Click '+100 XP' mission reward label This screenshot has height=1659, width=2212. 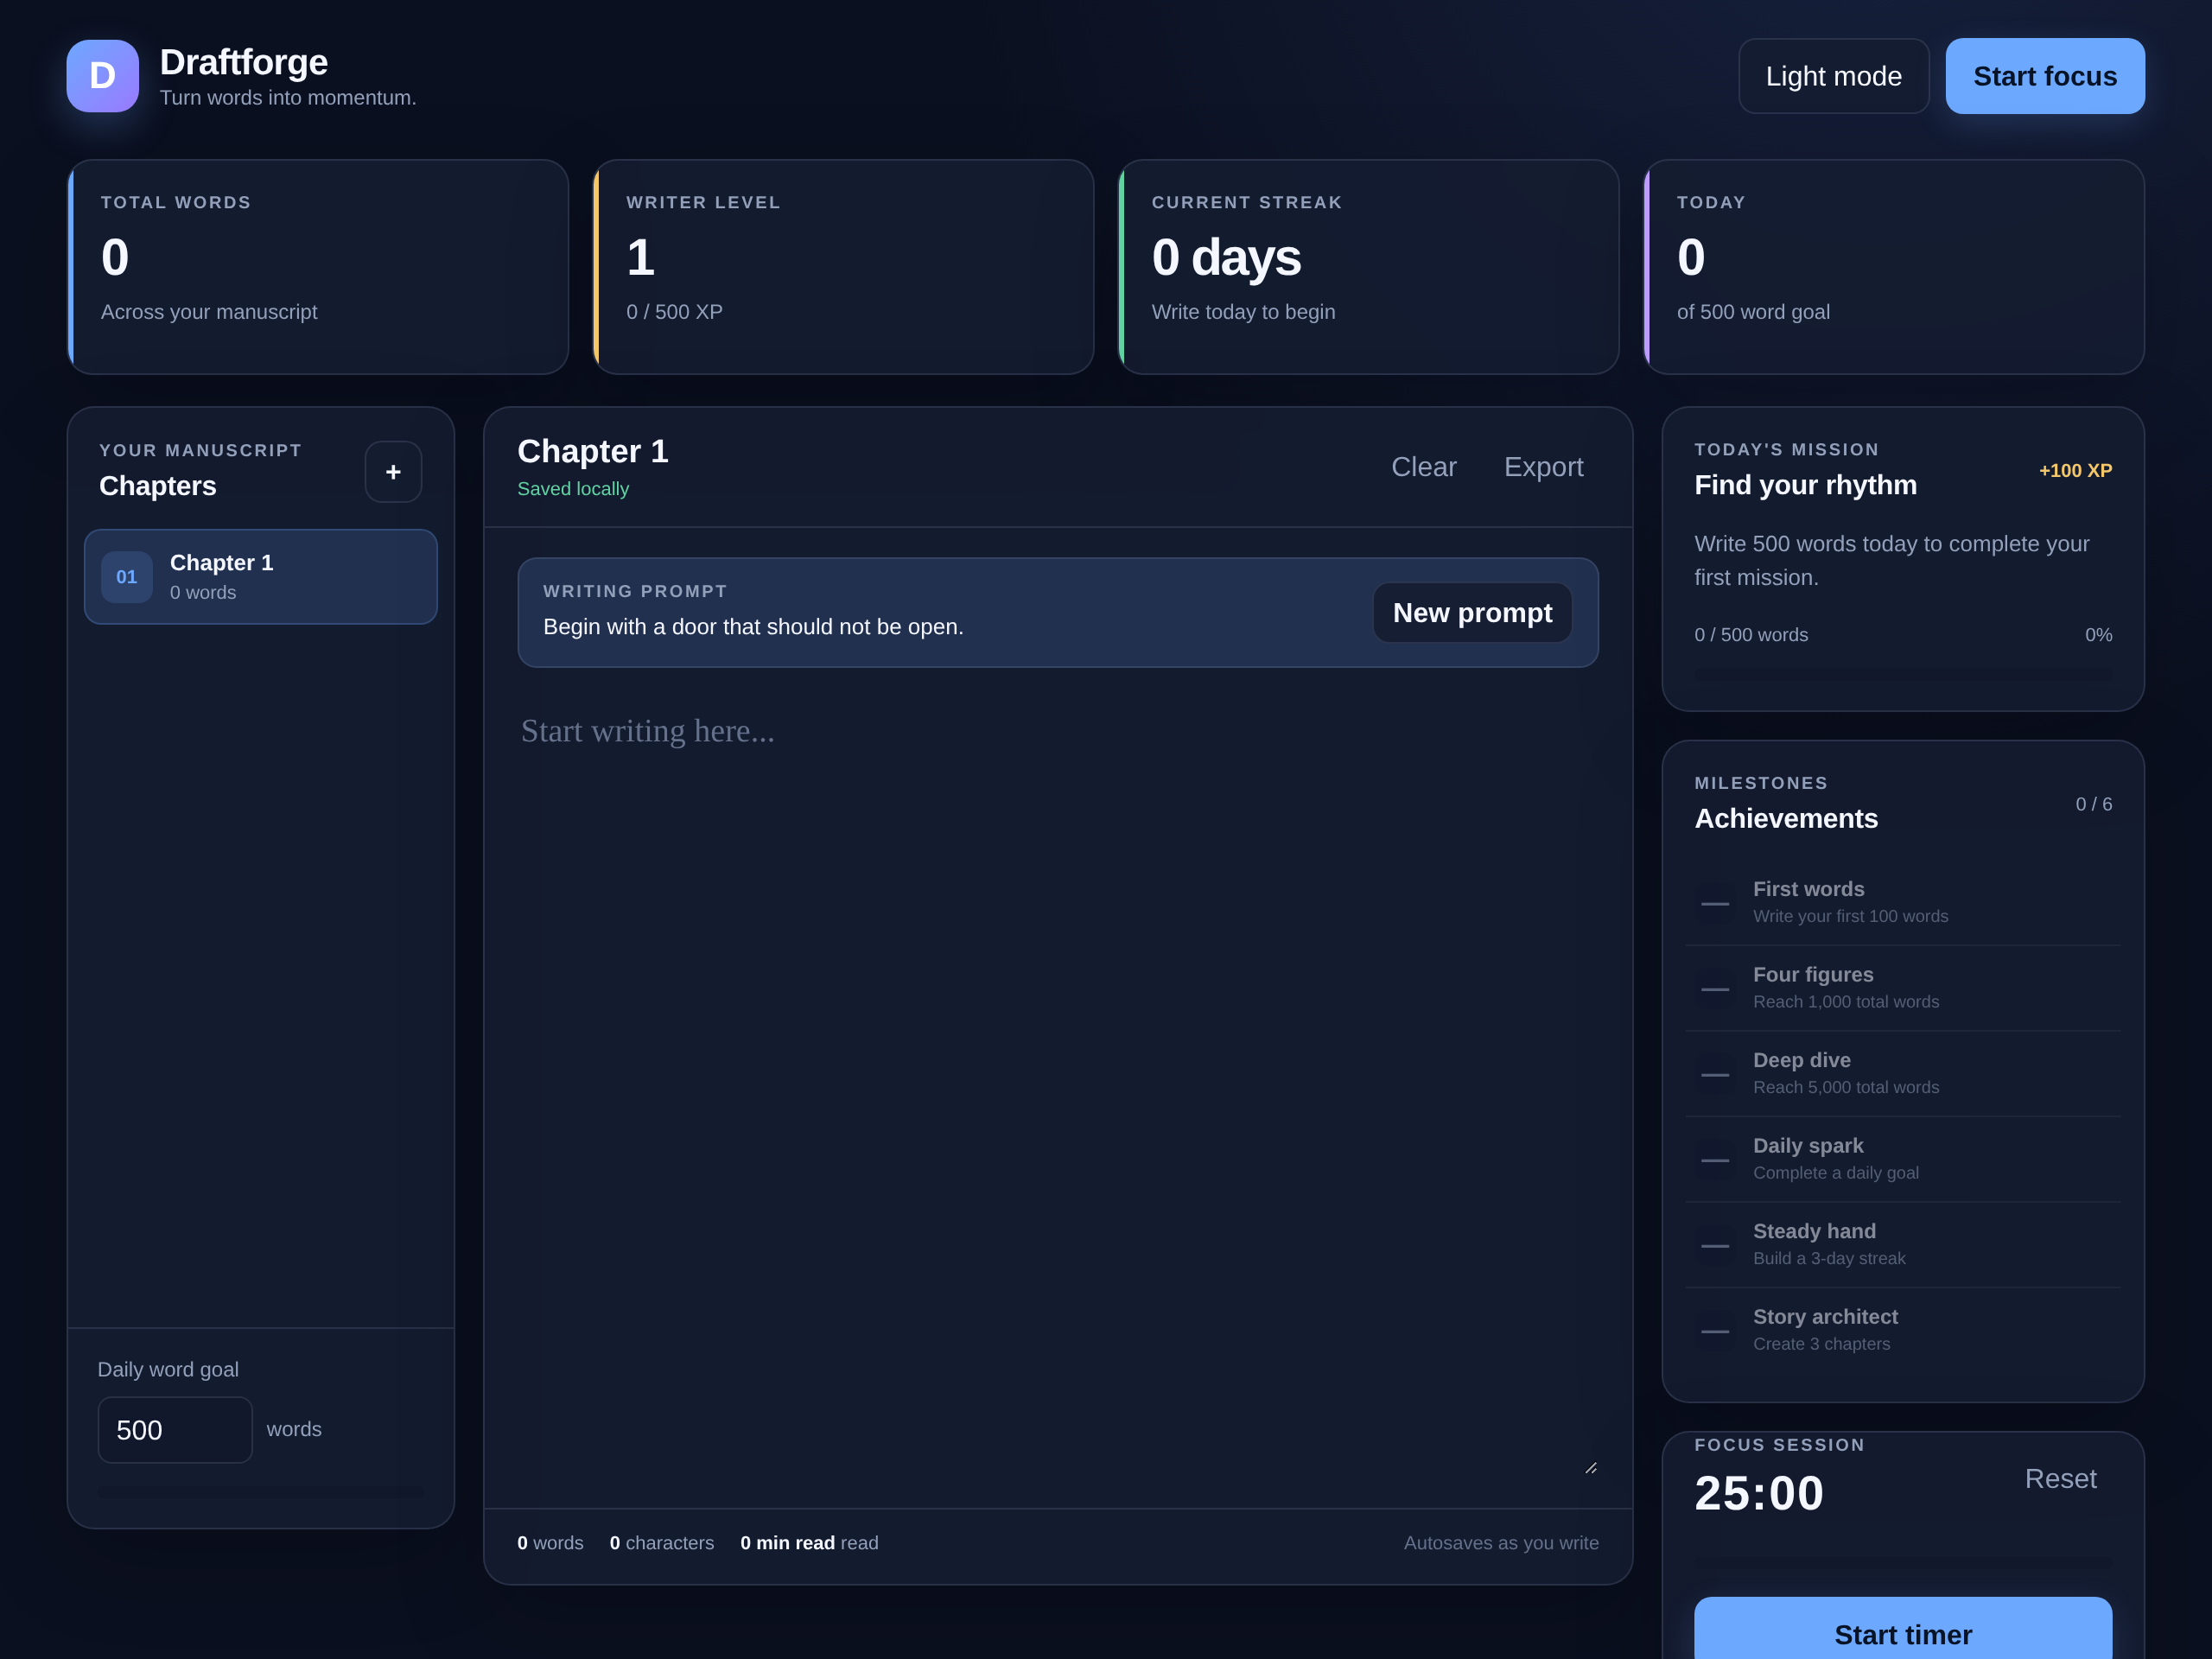pyautogui.click(x=2075, y=471)
